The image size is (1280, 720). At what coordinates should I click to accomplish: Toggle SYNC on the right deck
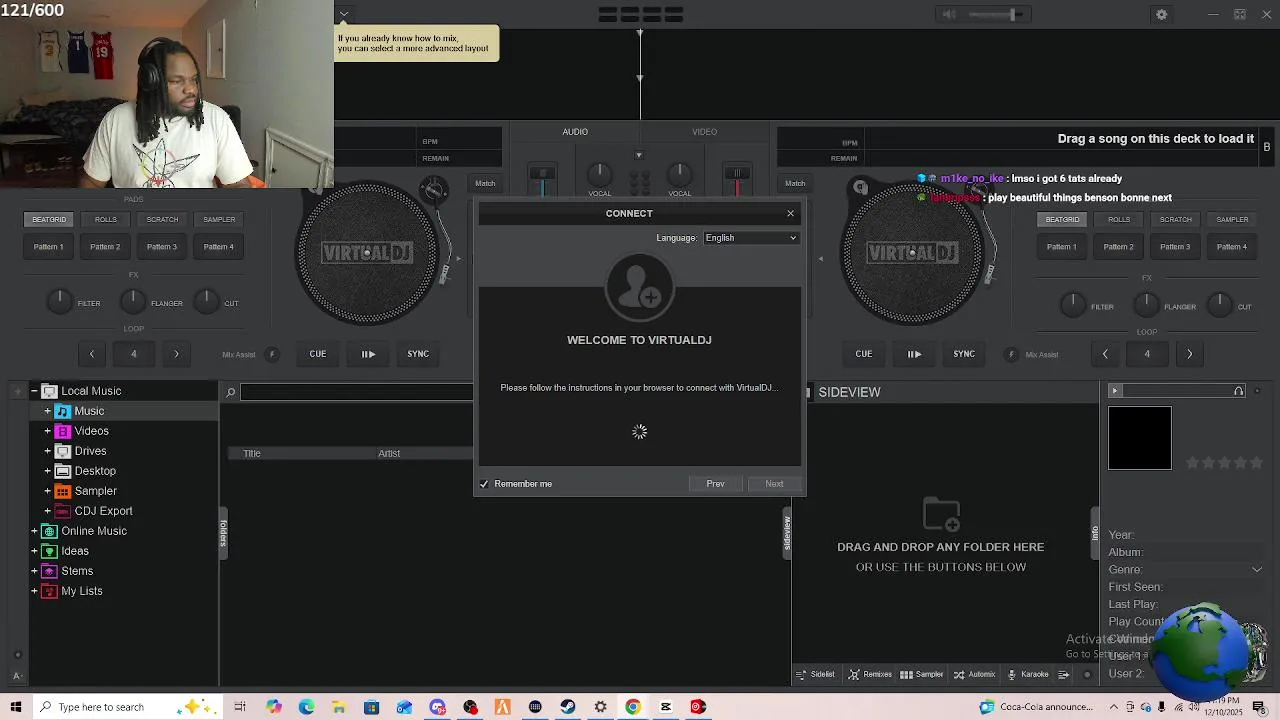(x=964, y=354)
